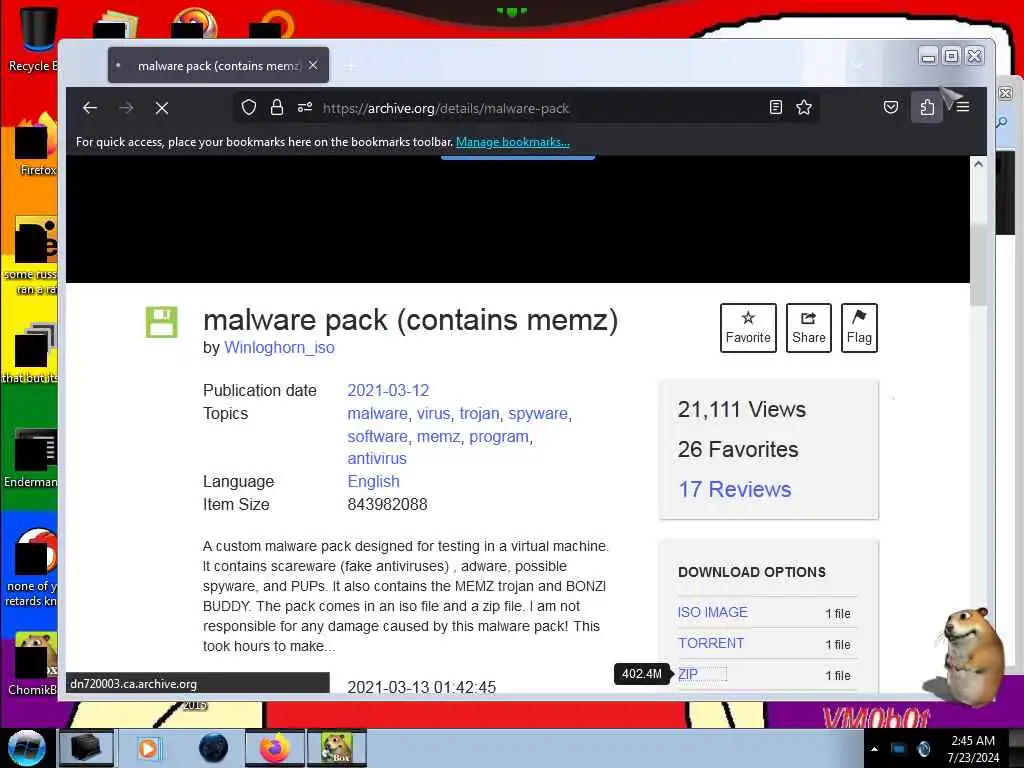Open the English language link
Viewport: 1024px width, 768px height.
(373, 481)
